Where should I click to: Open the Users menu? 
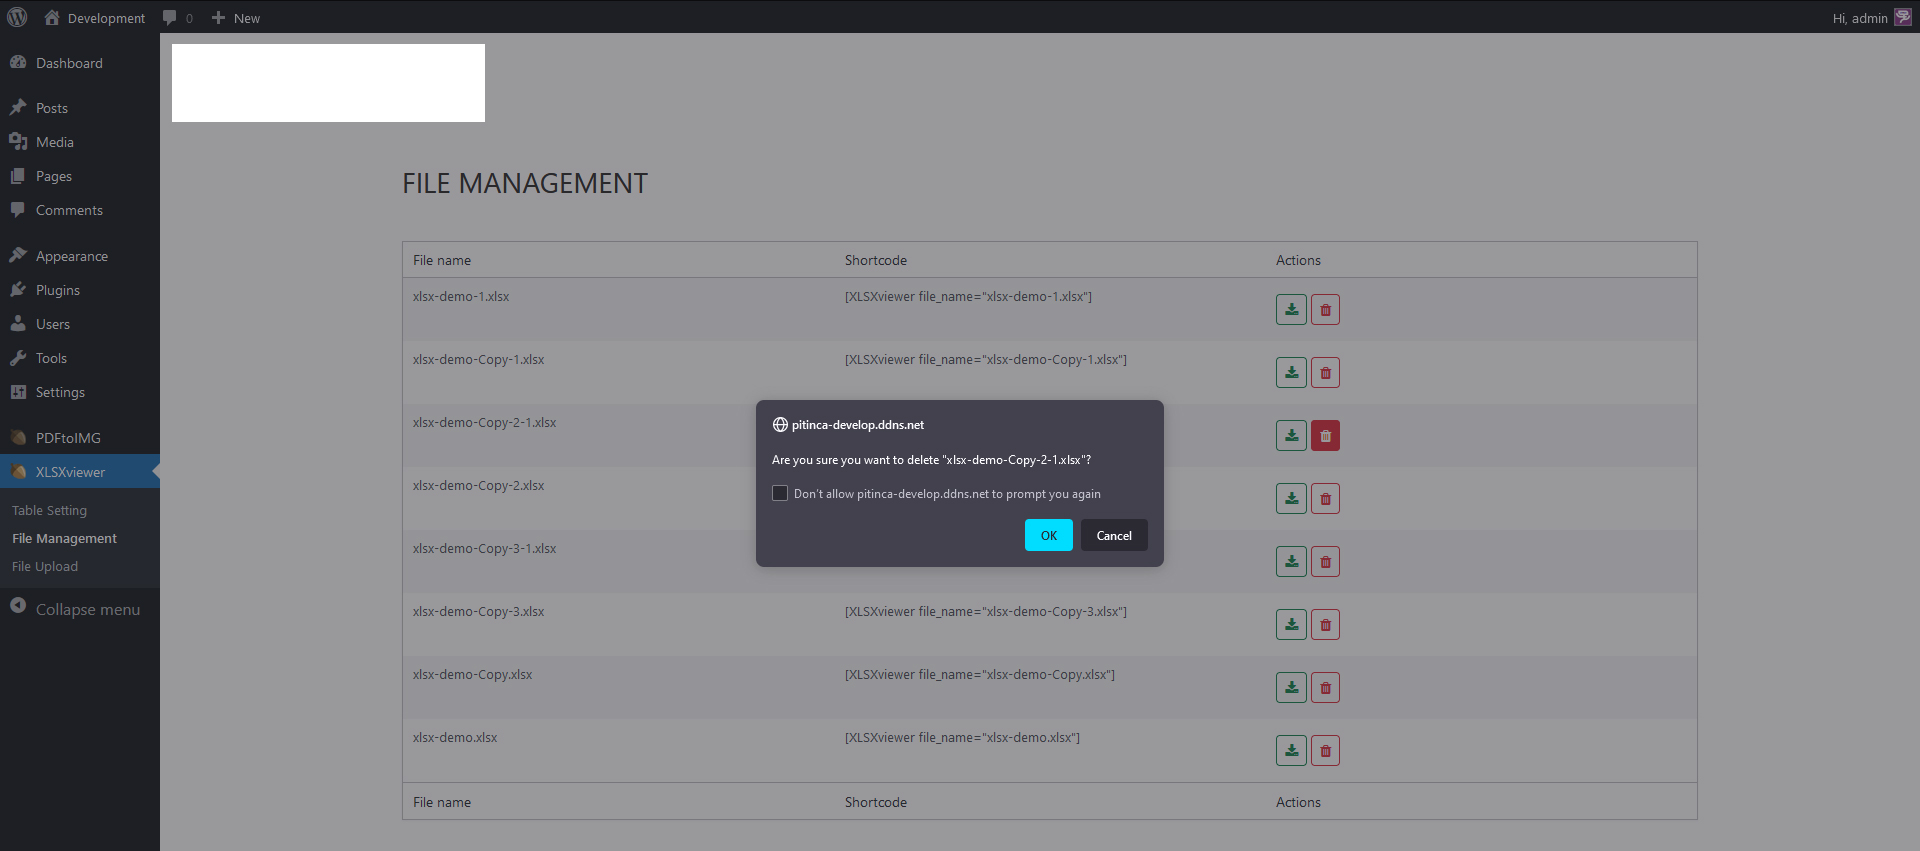pos(80,324)
